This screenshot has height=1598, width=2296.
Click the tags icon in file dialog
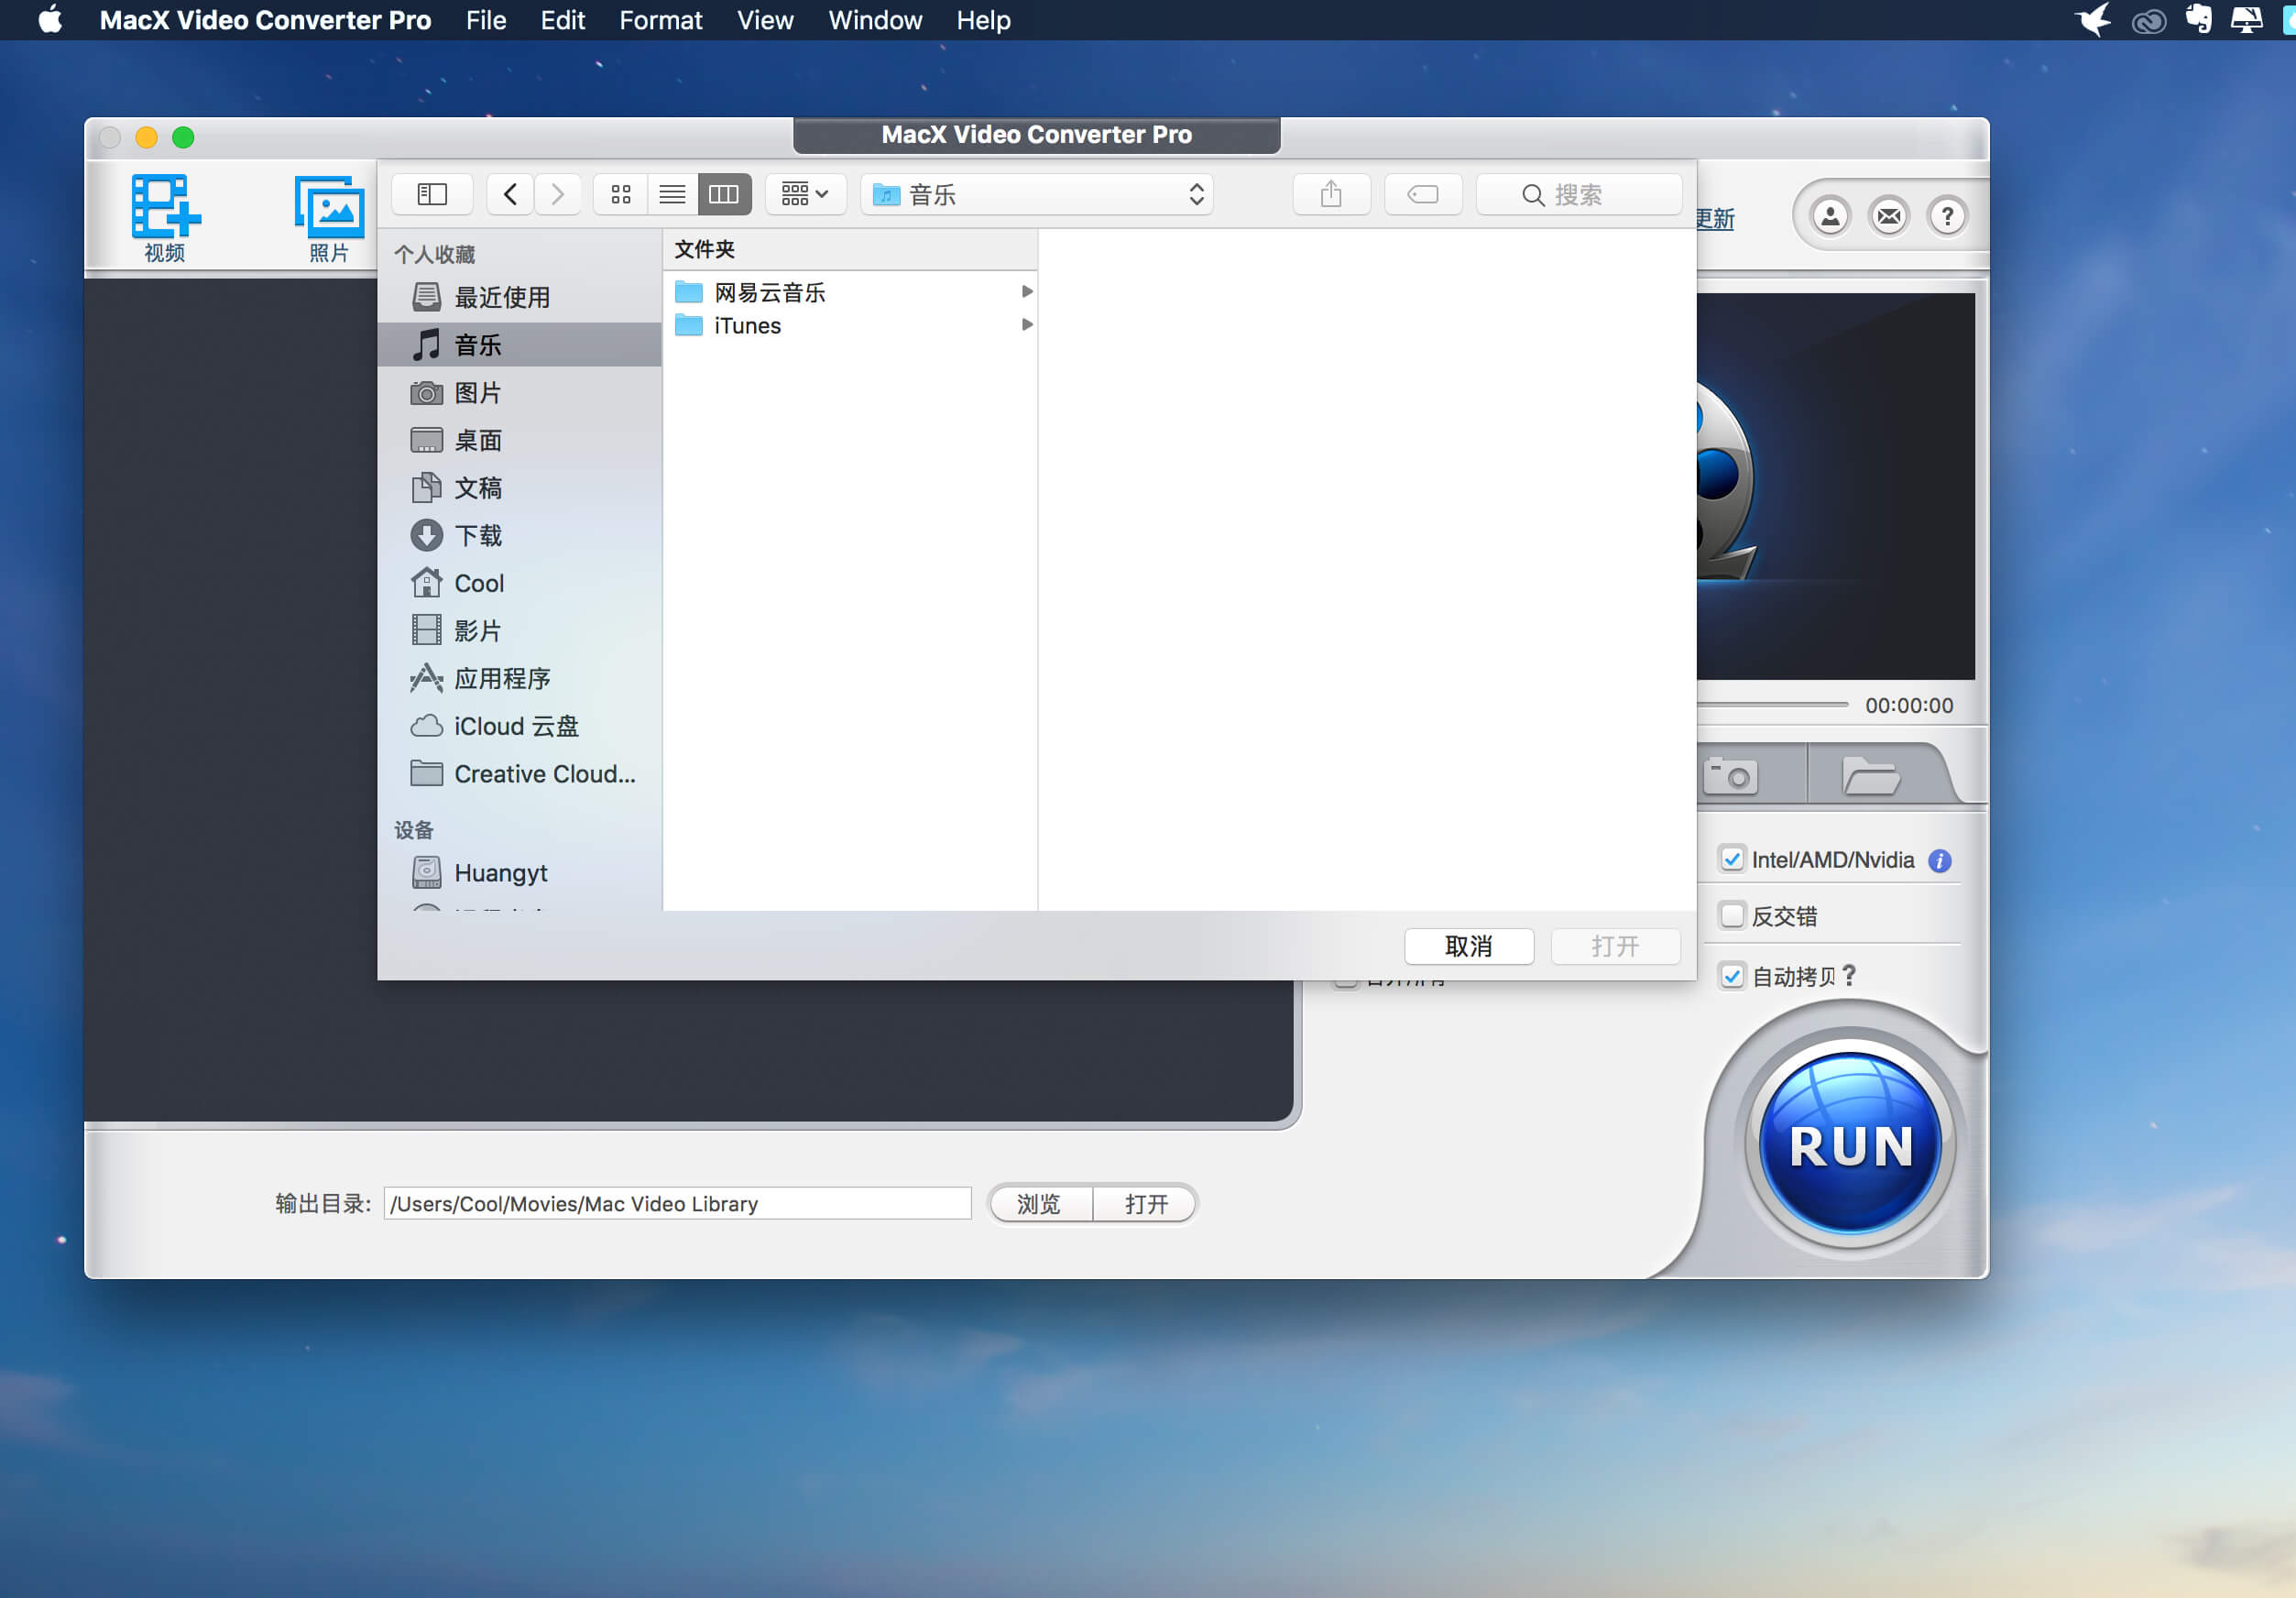tap(1423, 194)
